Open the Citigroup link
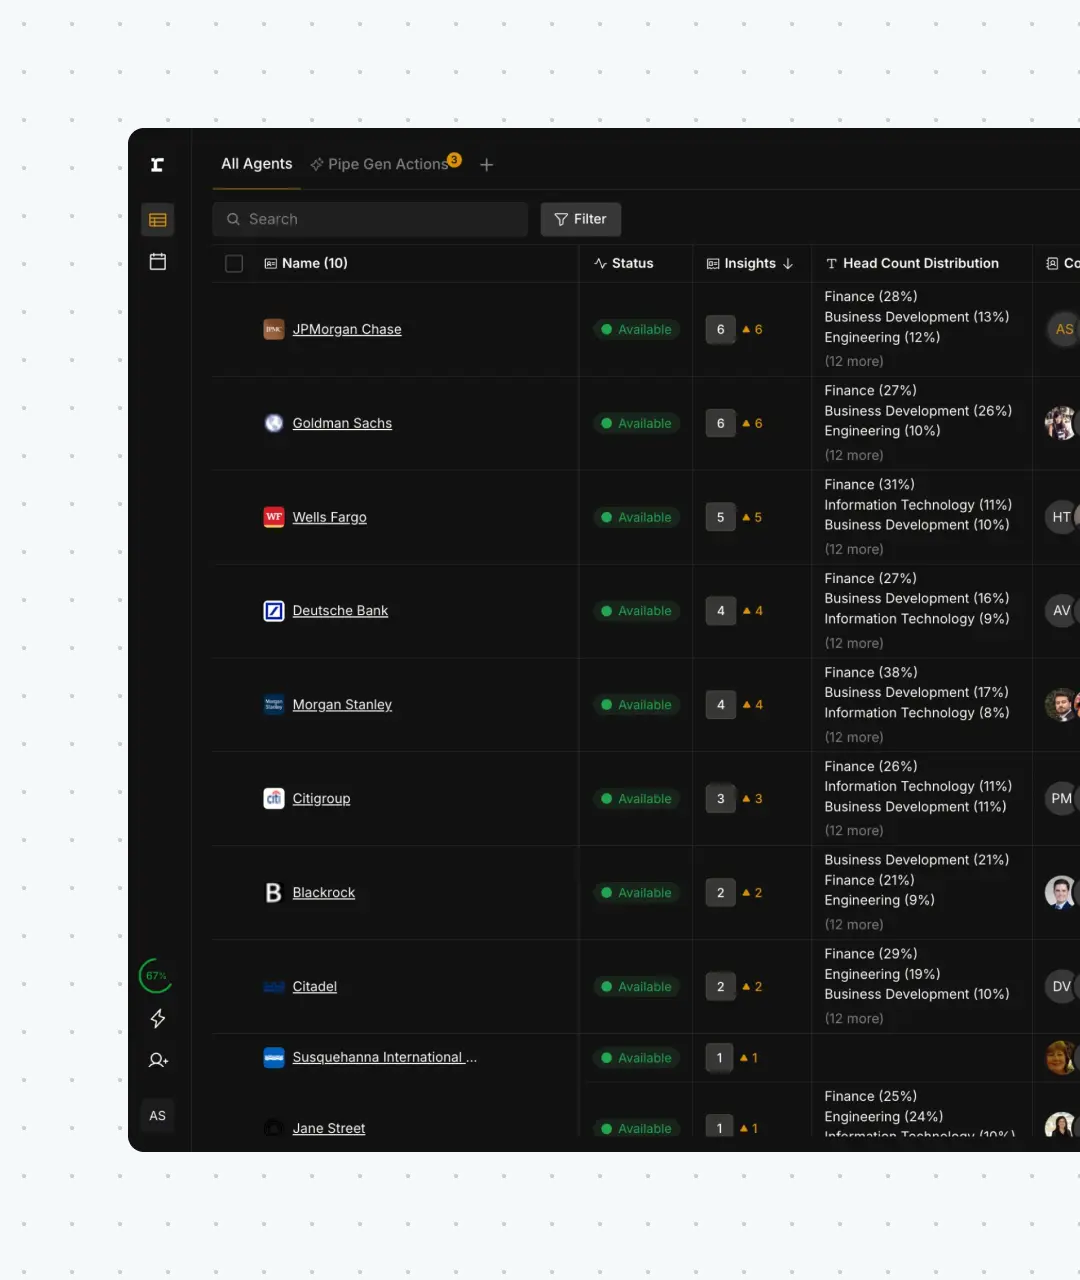This screenshot has width=1080, height=1280. (x=321, y=799)
